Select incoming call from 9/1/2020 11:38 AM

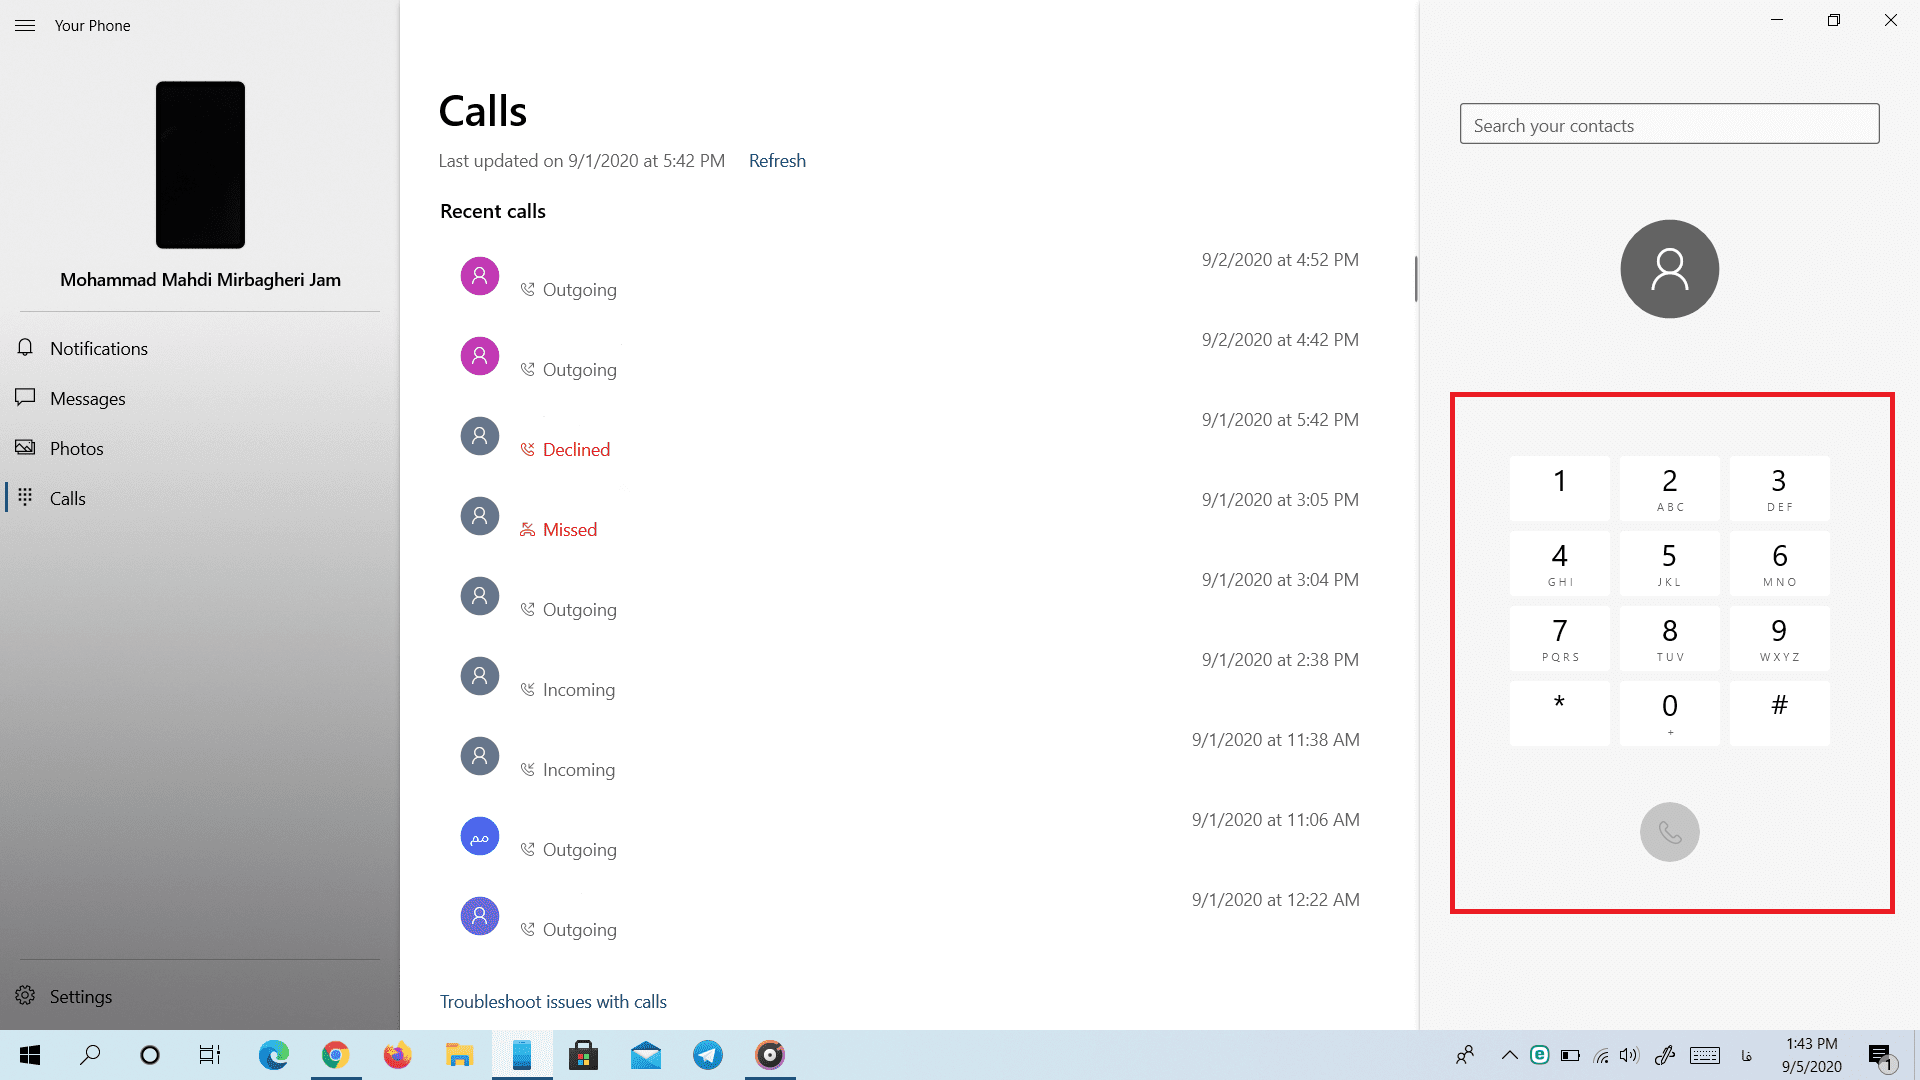click(908, 755)
